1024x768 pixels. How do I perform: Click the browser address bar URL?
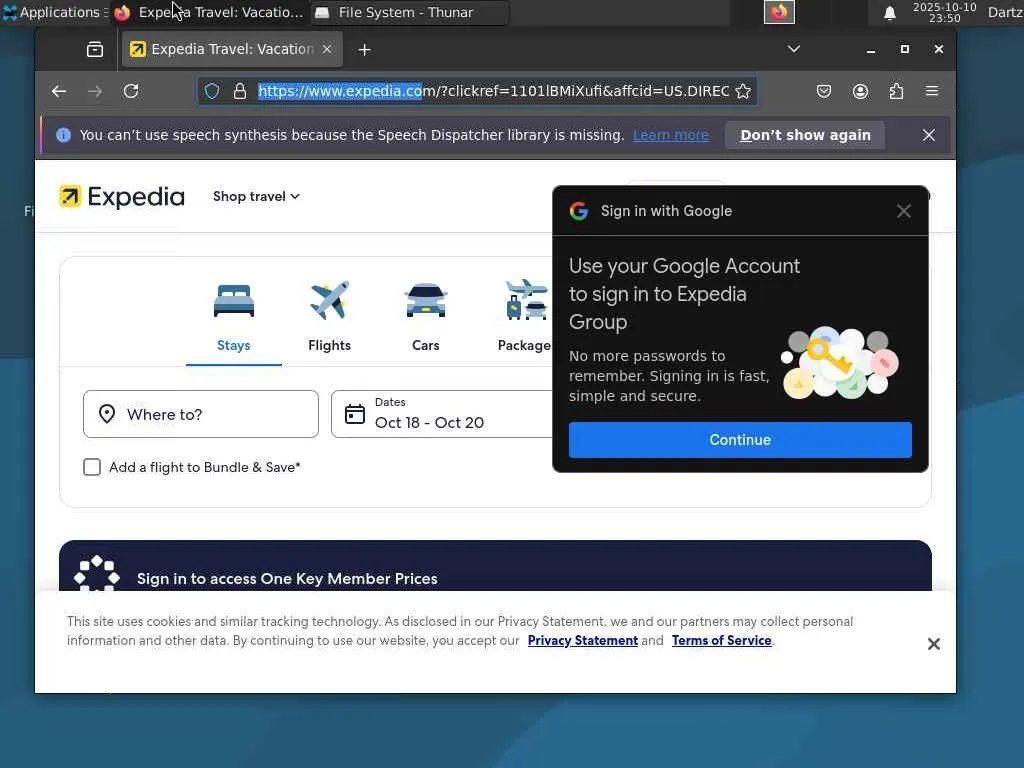pyautogui.click(x=493, y=91)
